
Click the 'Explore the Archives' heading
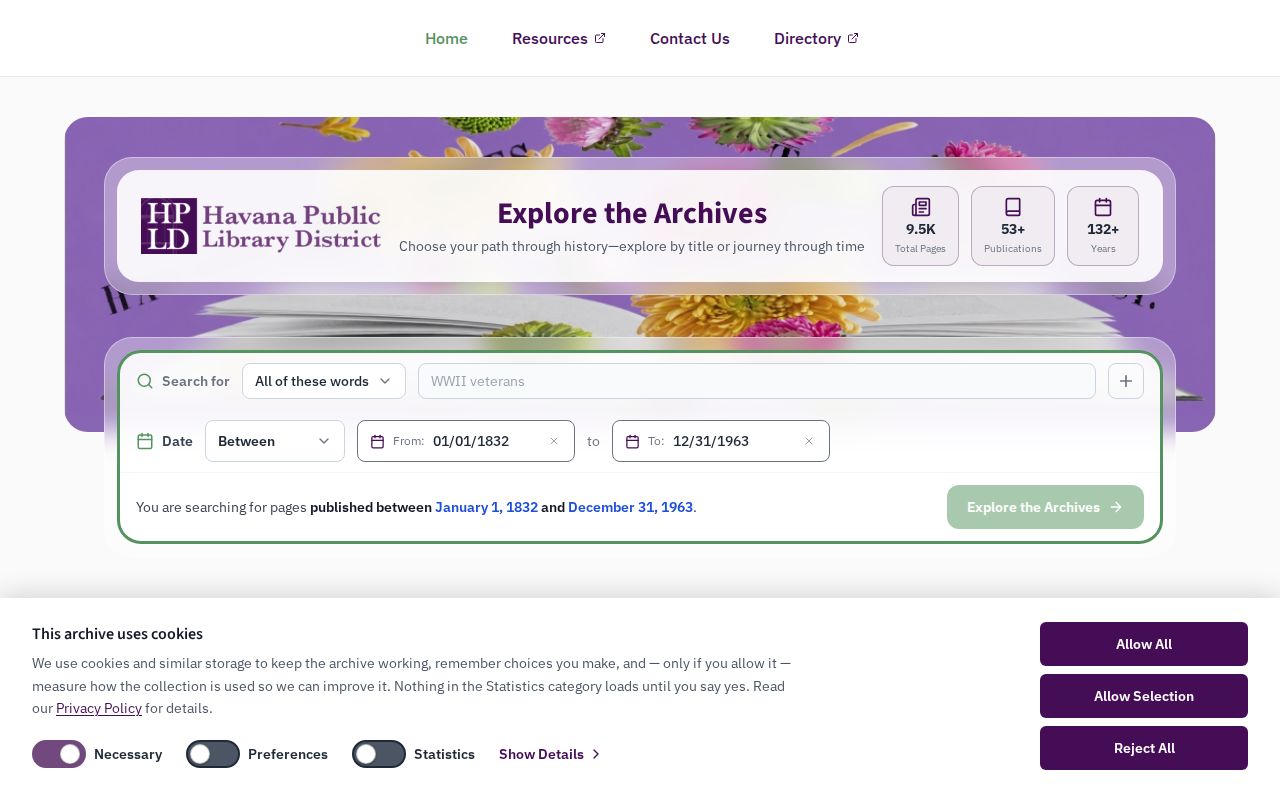point(632,213)
